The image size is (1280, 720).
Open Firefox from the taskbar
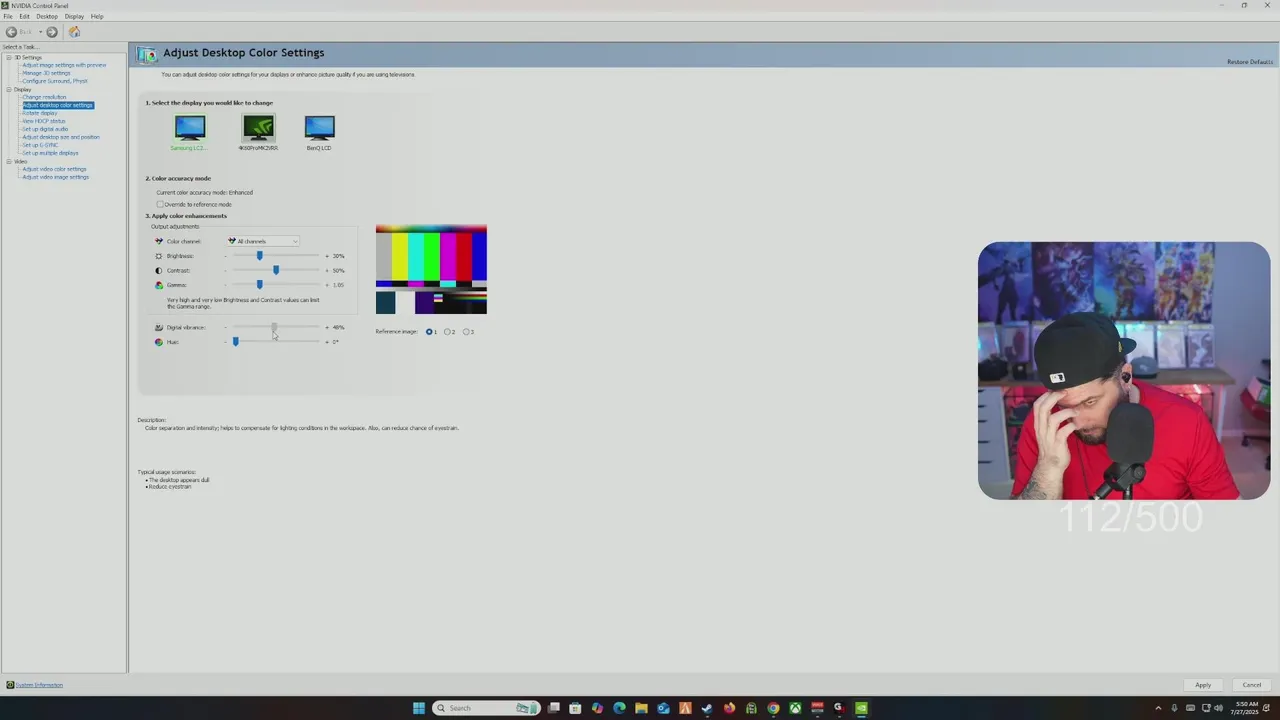click(729, 708)
